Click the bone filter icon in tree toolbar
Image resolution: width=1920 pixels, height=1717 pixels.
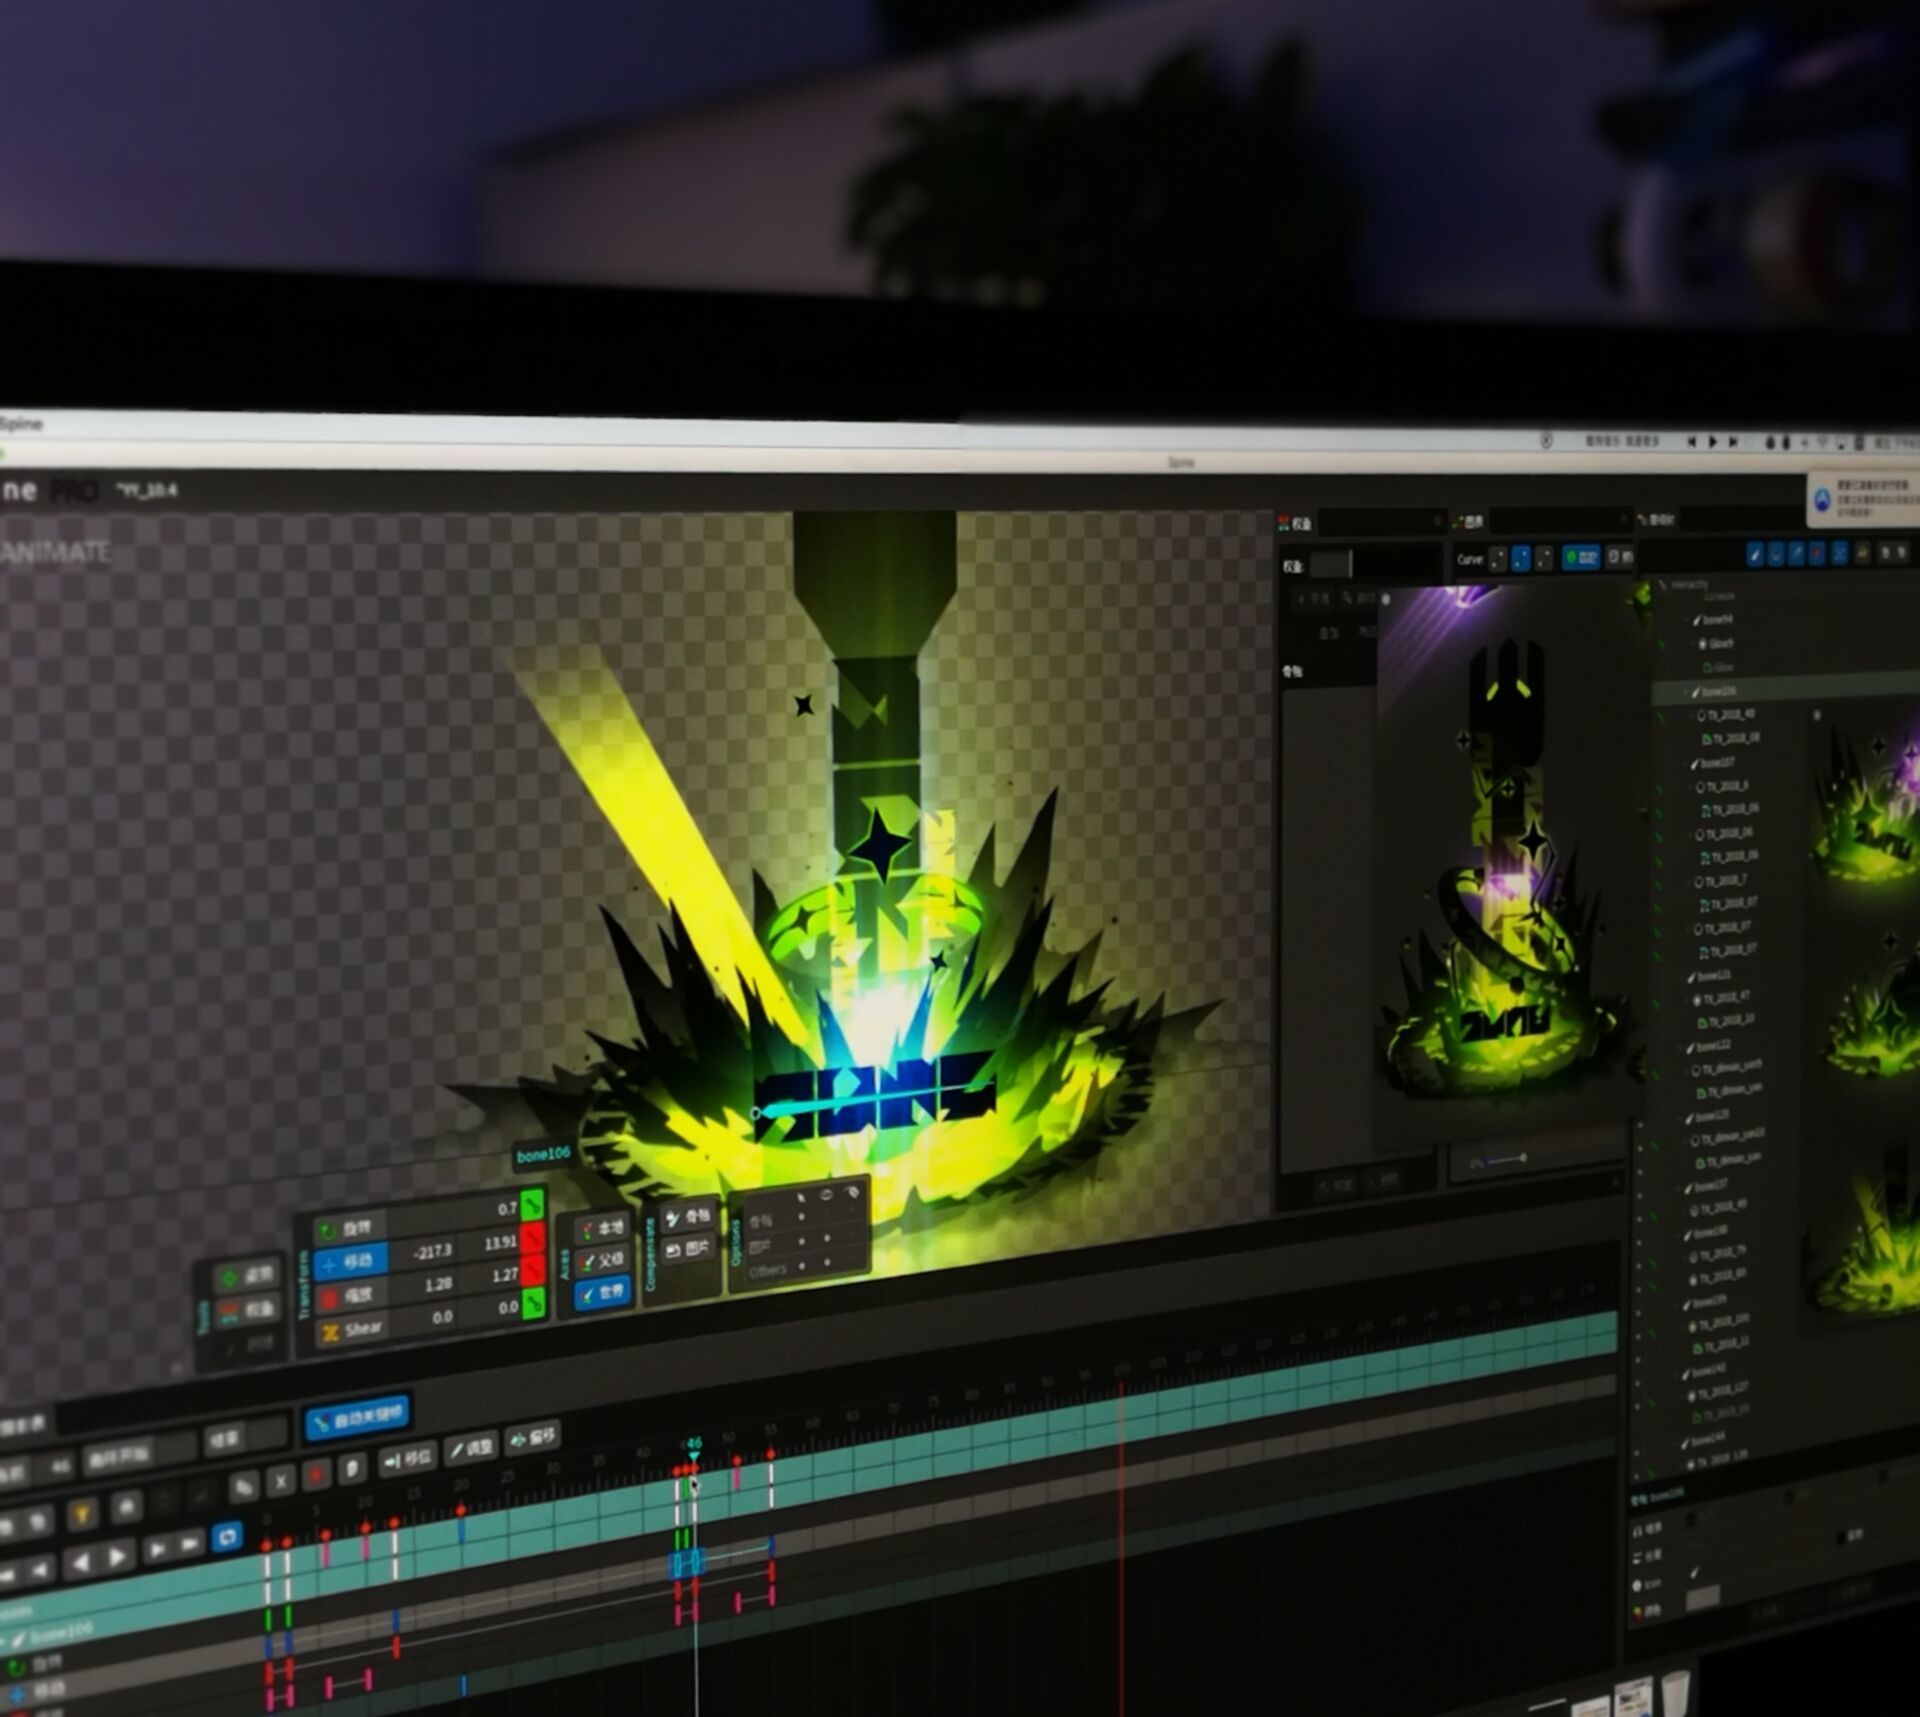[x=1755, y=554]
